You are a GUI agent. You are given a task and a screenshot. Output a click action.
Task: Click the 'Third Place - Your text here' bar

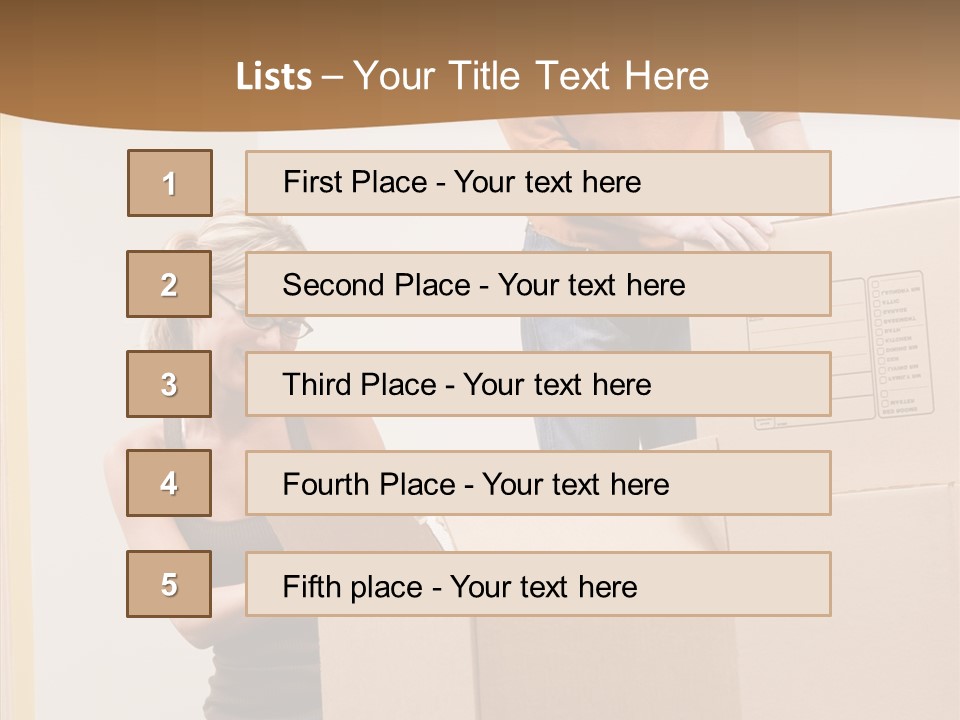click(538, 384)
